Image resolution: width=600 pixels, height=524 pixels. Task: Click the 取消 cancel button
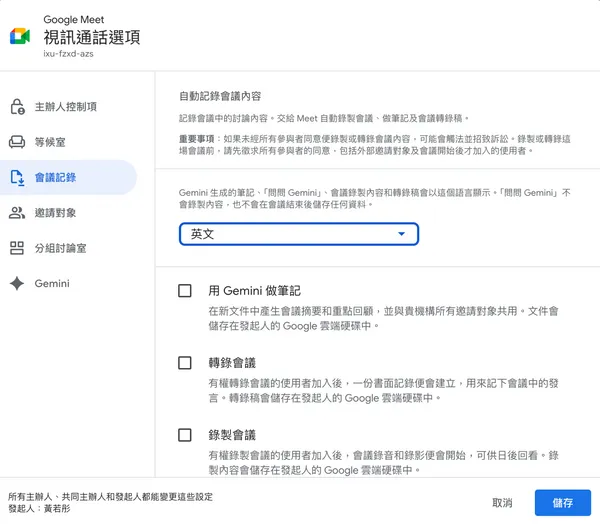tap(502, 503)
